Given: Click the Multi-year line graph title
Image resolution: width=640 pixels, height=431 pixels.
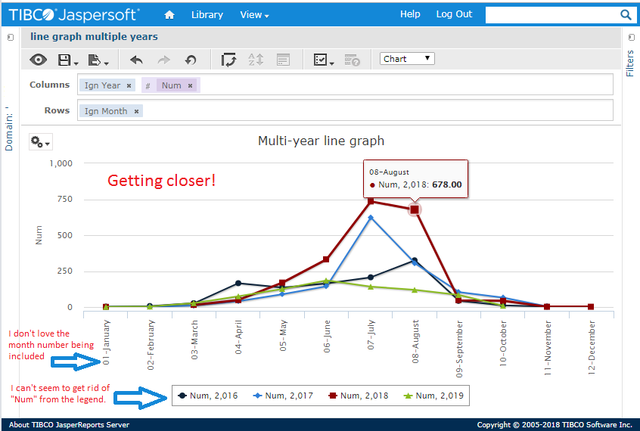Looking at the screenshot, I should [x=321, y=141].
